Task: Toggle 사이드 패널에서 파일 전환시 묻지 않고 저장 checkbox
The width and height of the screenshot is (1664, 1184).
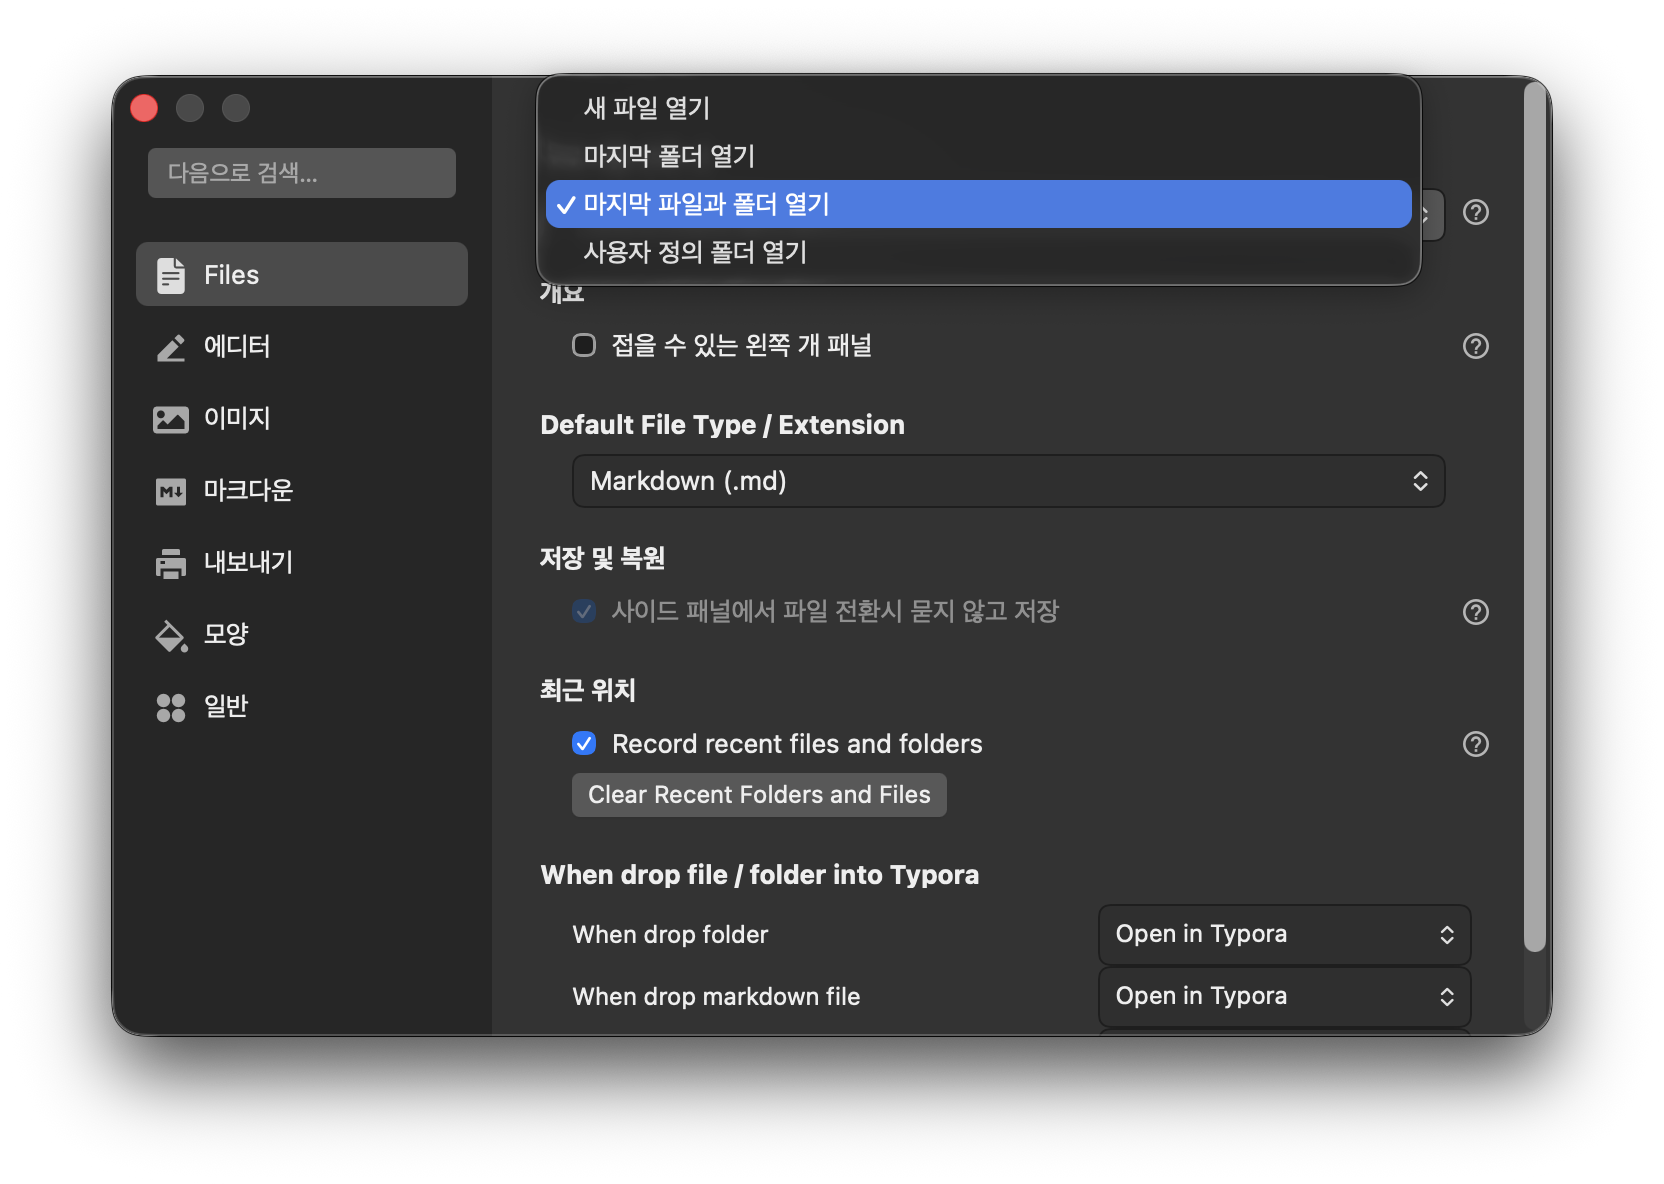Action: 584,611
